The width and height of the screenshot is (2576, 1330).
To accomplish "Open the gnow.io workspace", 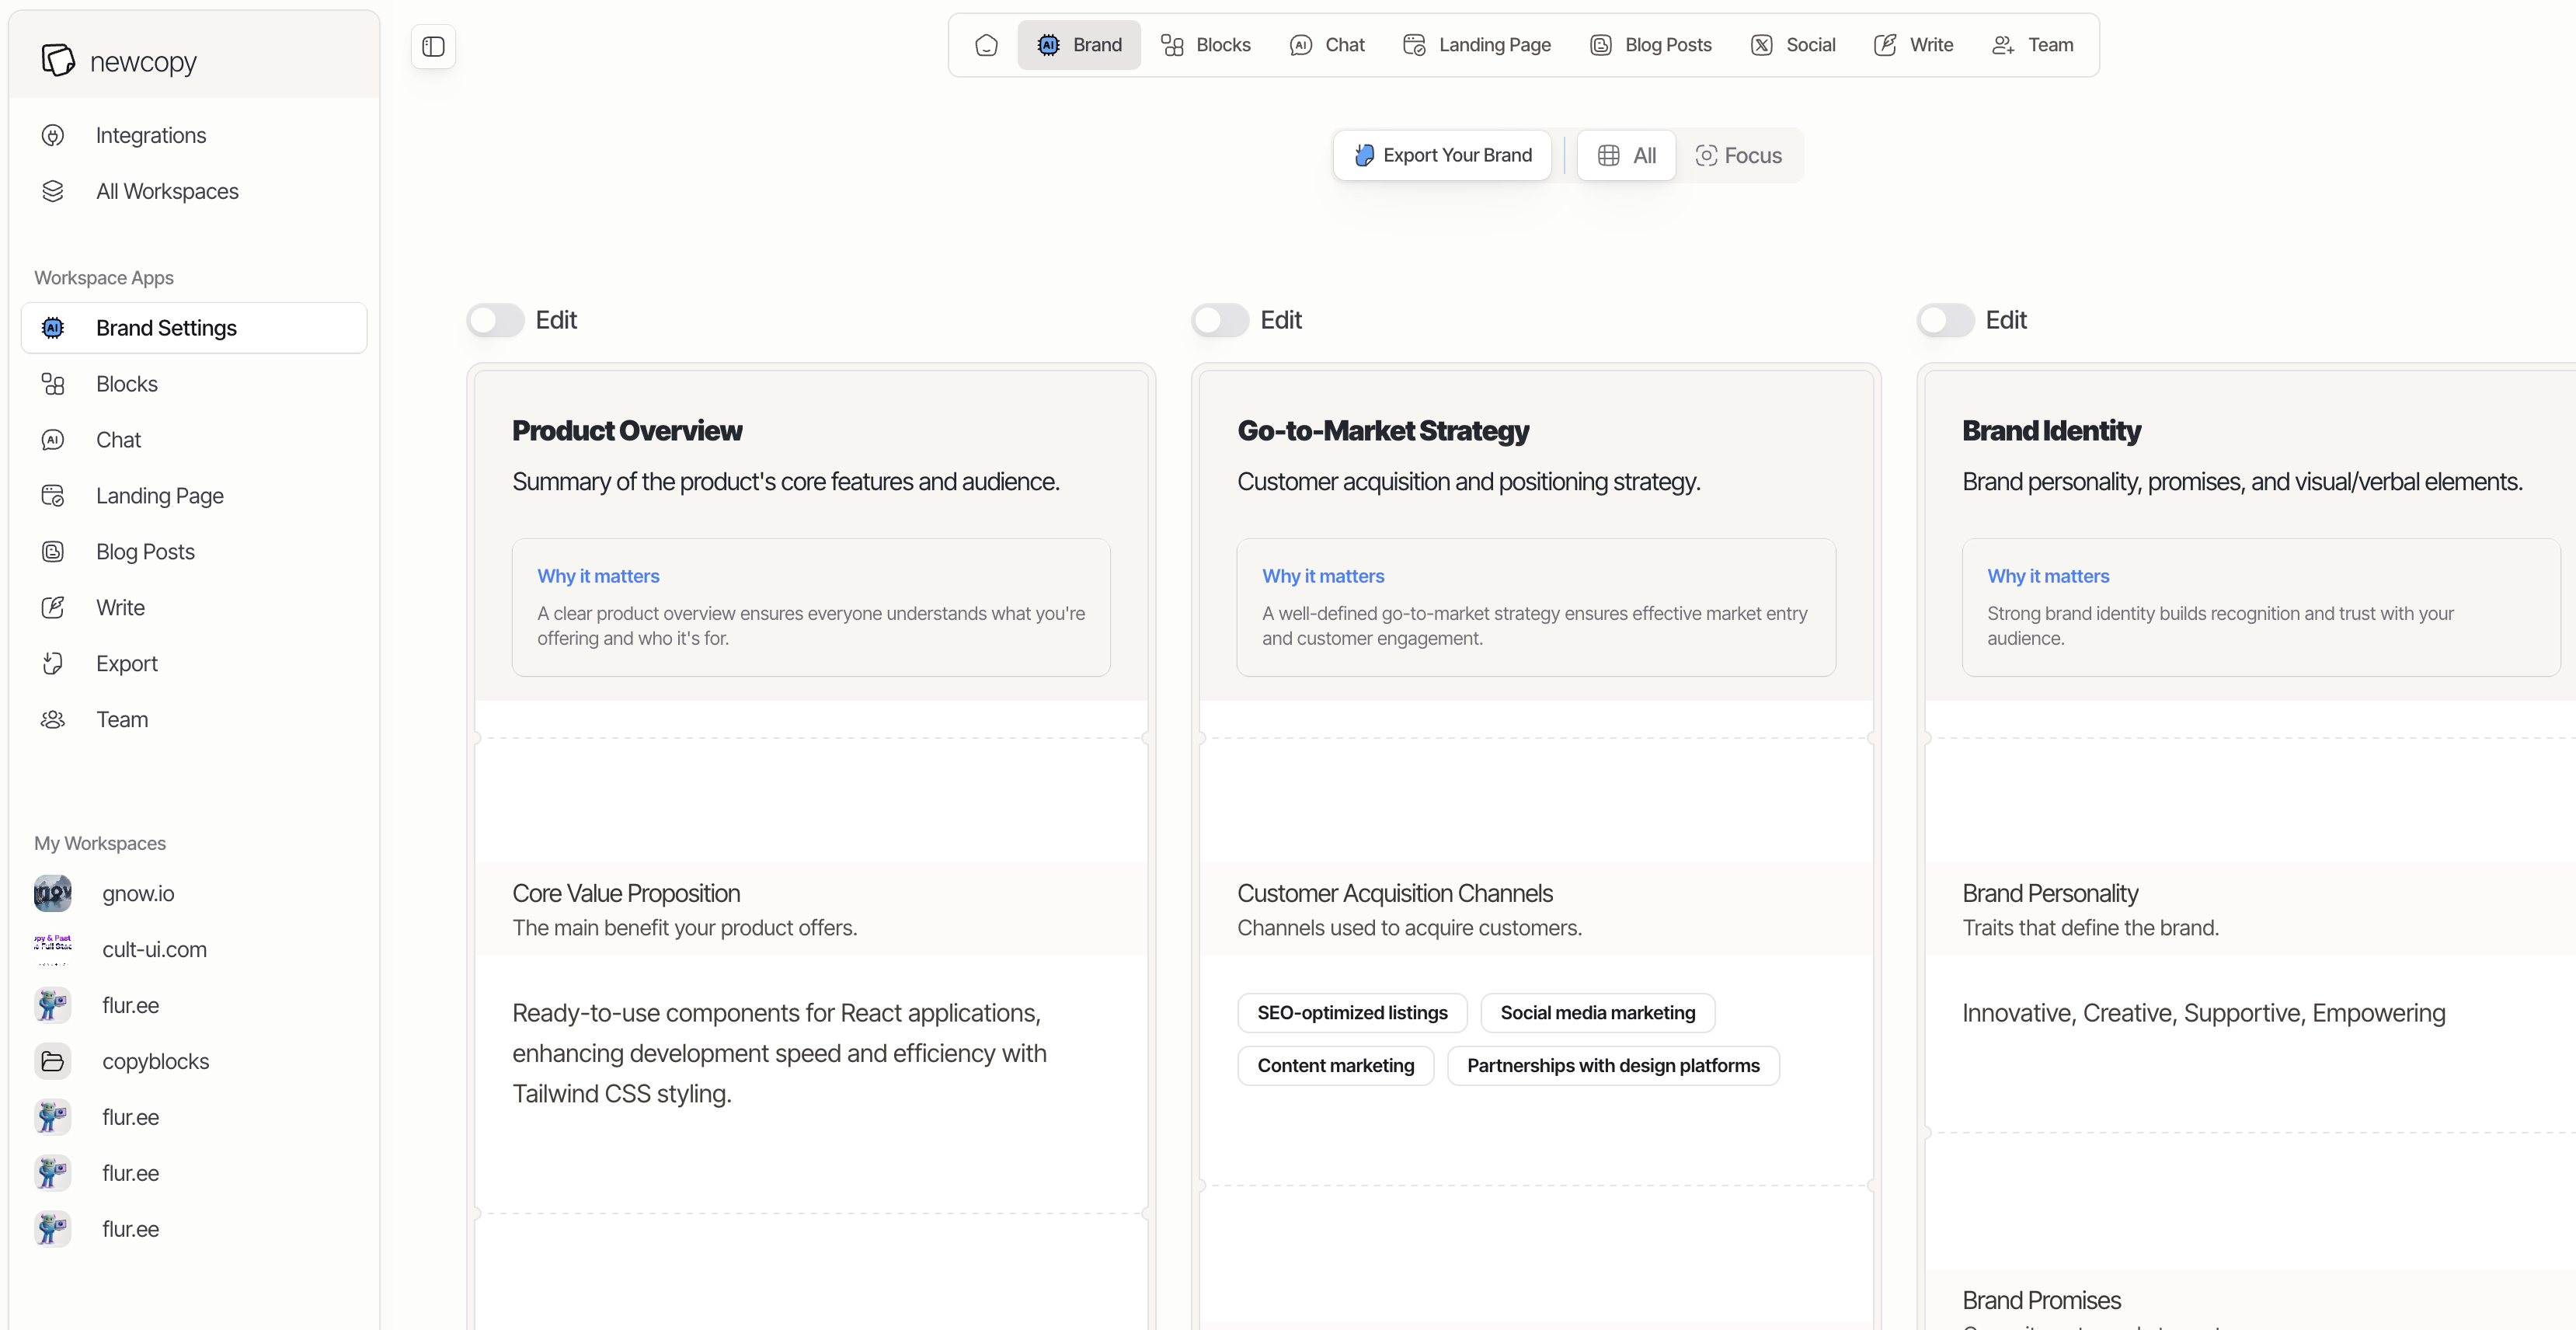I will click(x=138, y=893).
